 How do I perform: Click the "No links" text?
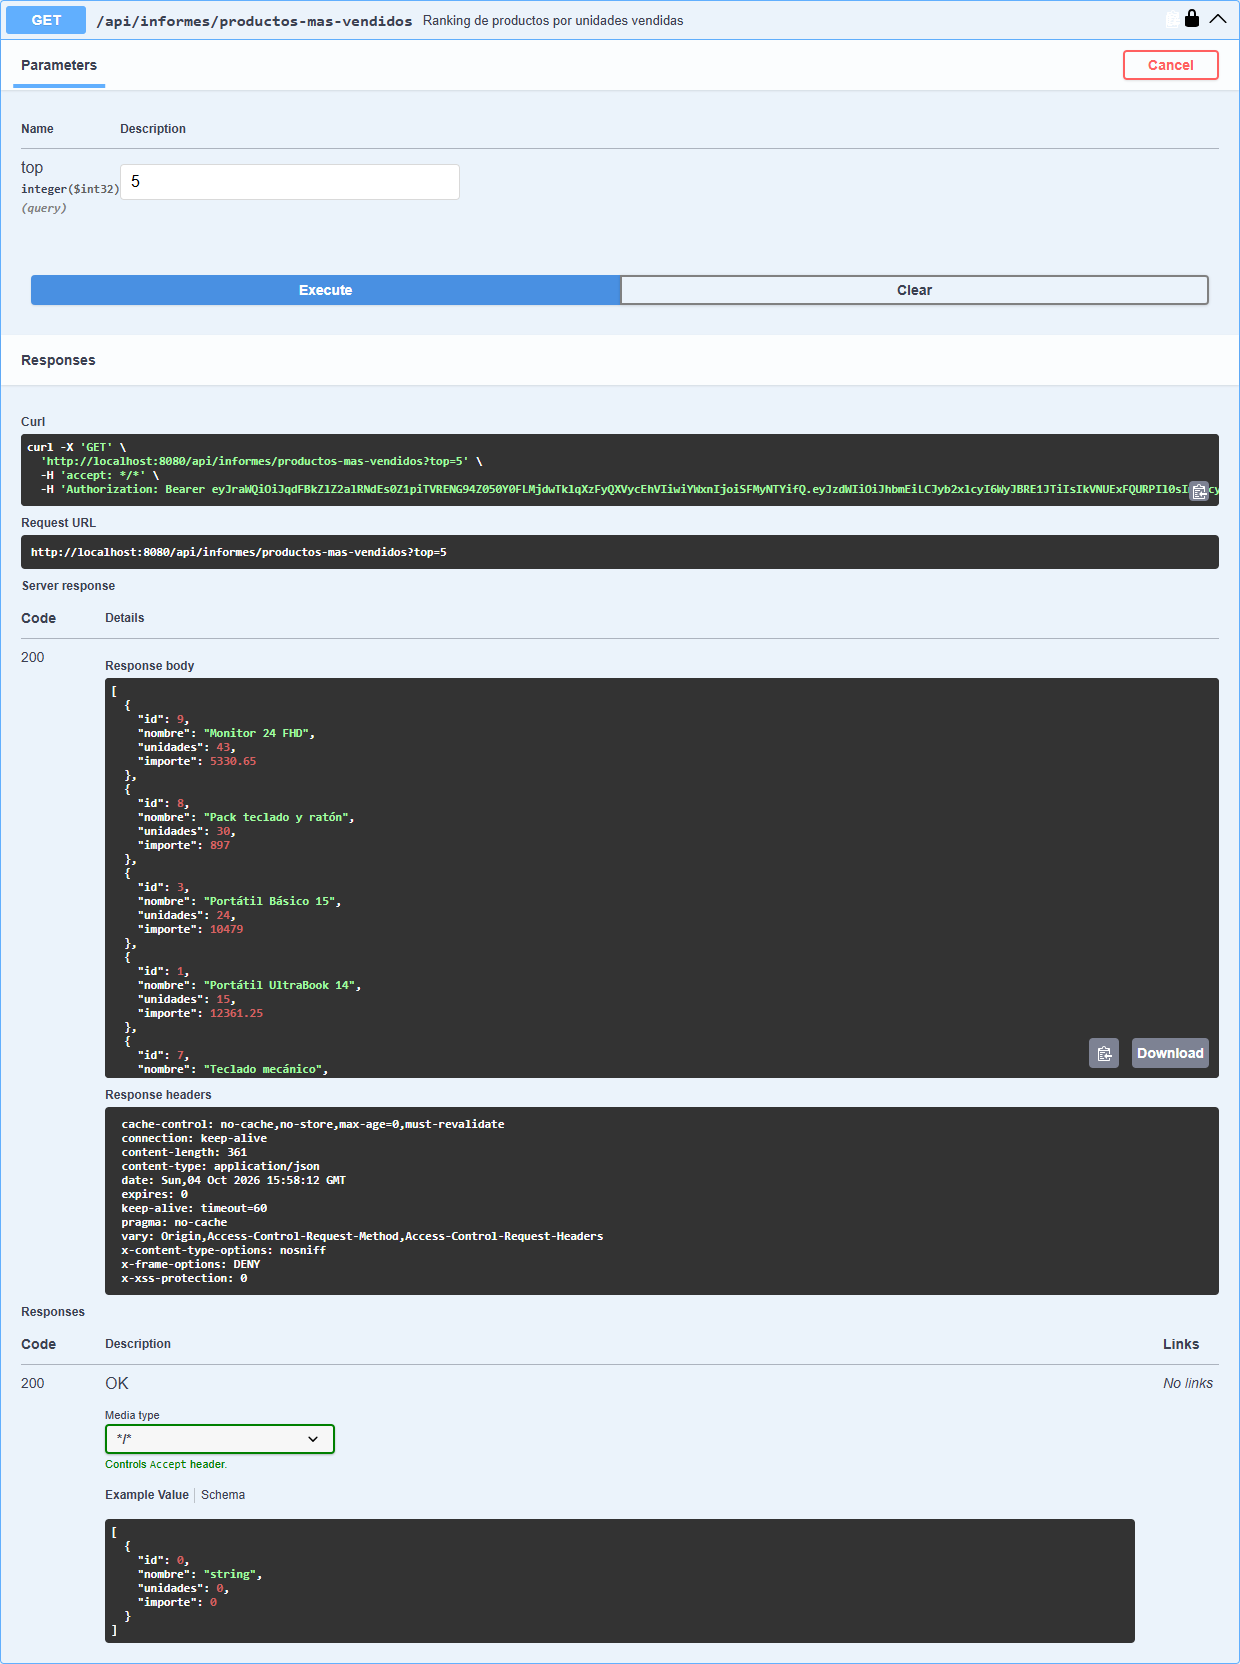coord(1188,1383)
